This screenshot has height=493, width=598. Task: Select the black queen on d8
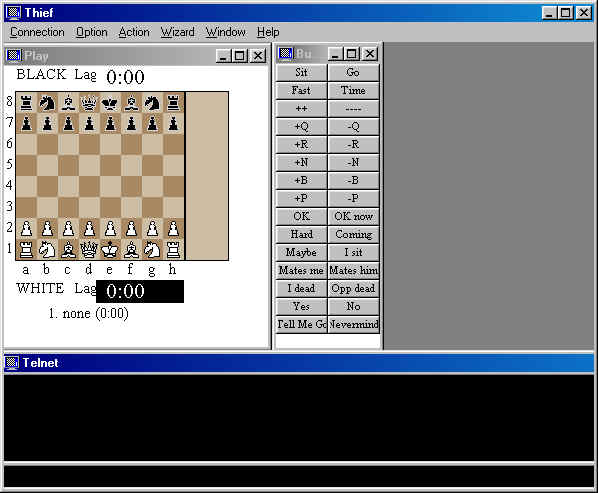coord(90,103)
